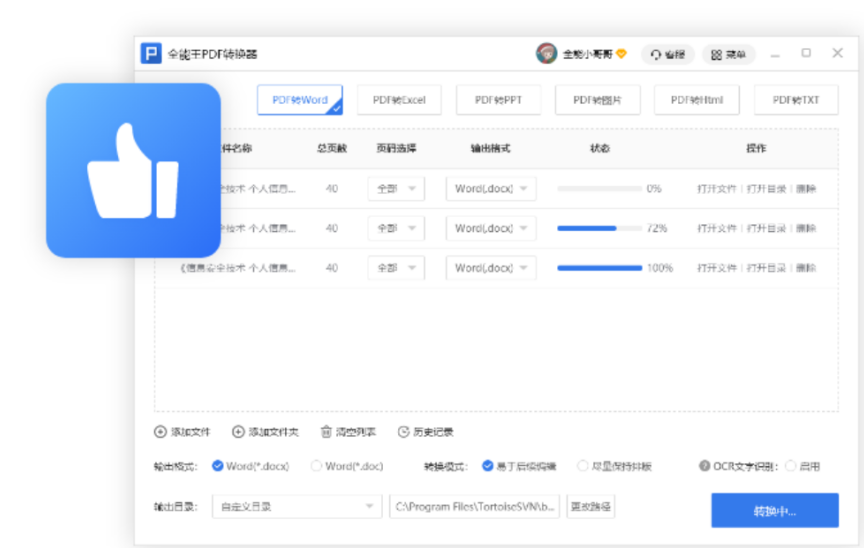
Task: Open 历史记录 history clock icon
Action: (404, 432)
